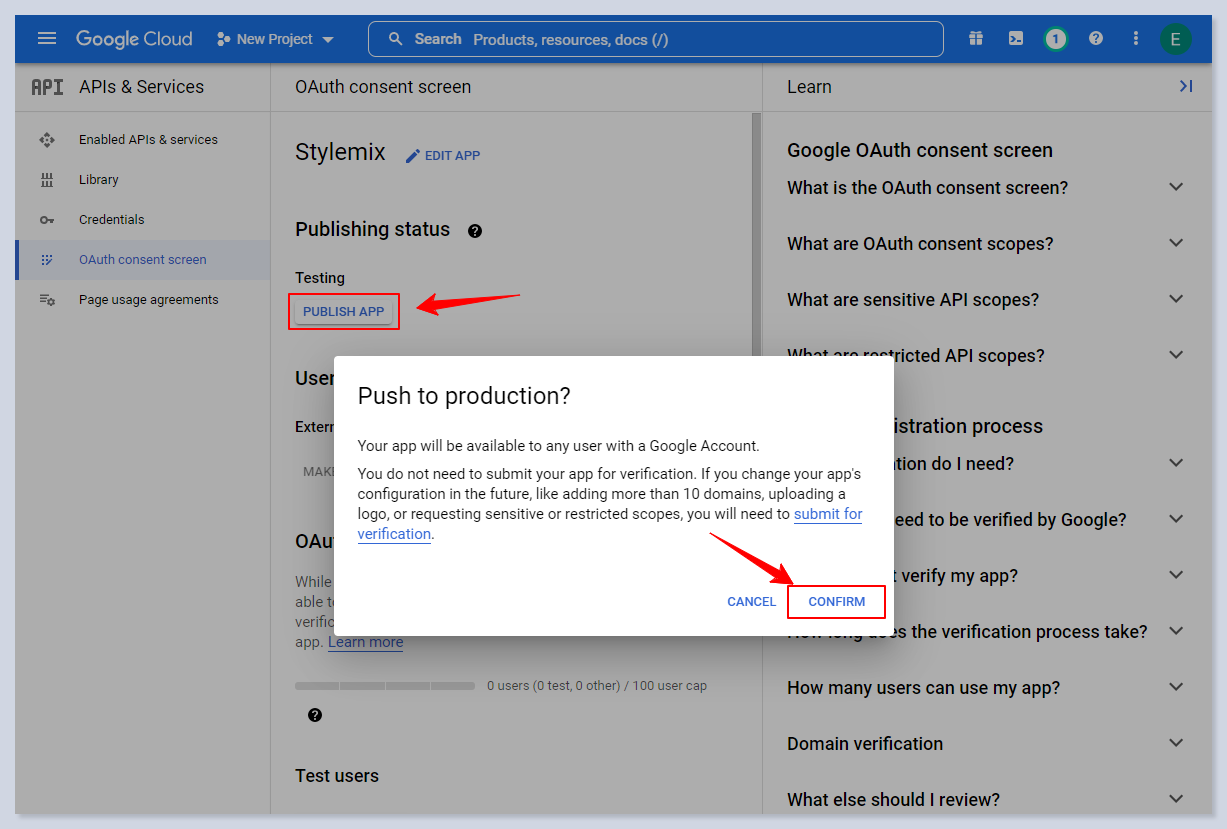Click the Testing status text

tap(320, 278)
